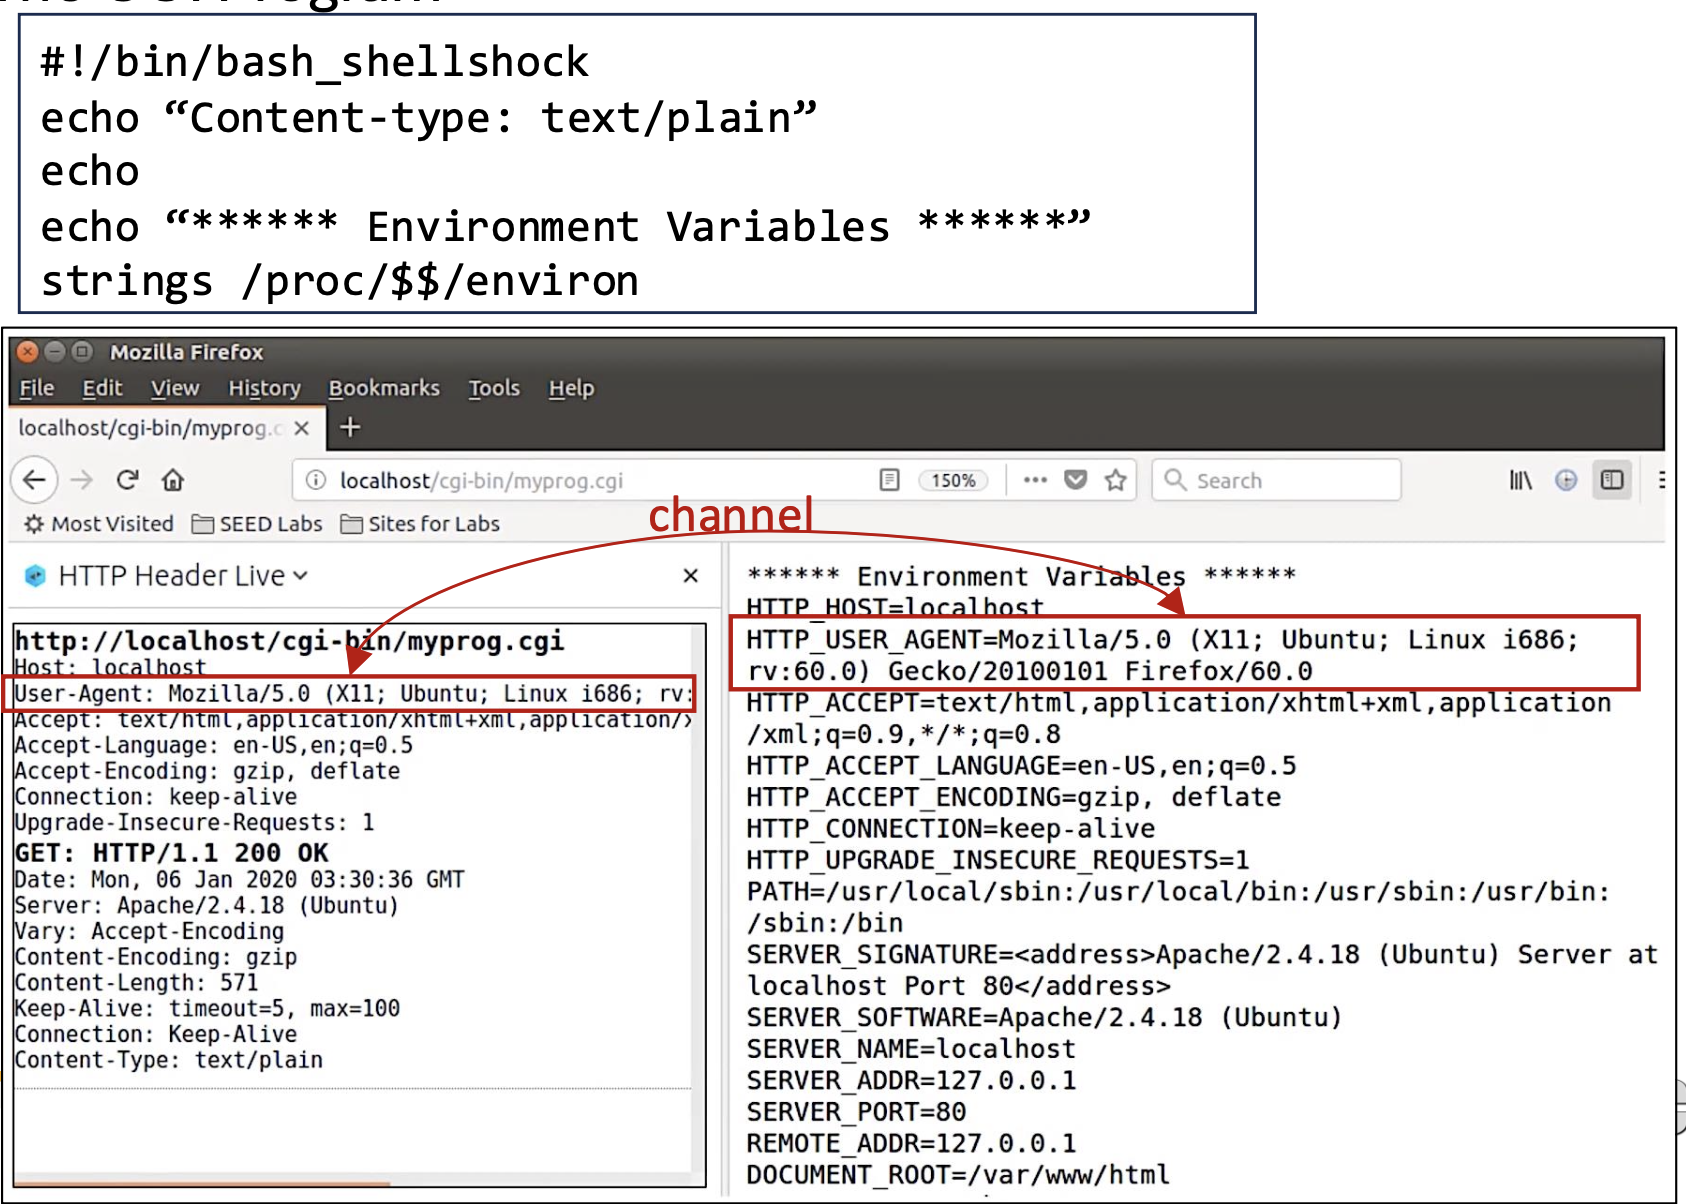This screenshot has width=1686, height=1204.
Task: Click HTTP_ACCEPT_LANGUAGE=en-US line on page
Action: coord(1021,766)
